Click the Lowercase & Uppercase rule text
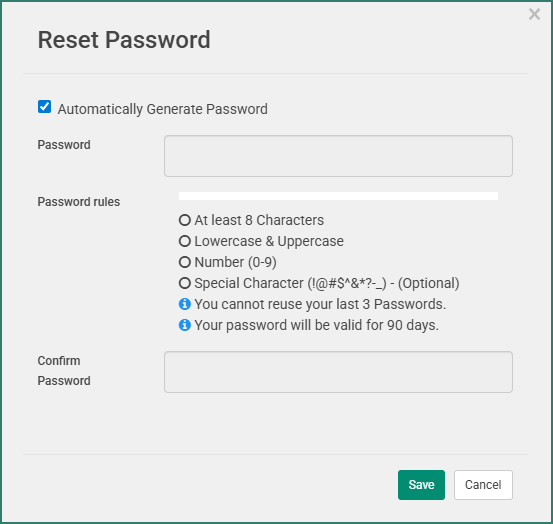Image resolution: width=553 pixels, height=524 pixels. 269,241
